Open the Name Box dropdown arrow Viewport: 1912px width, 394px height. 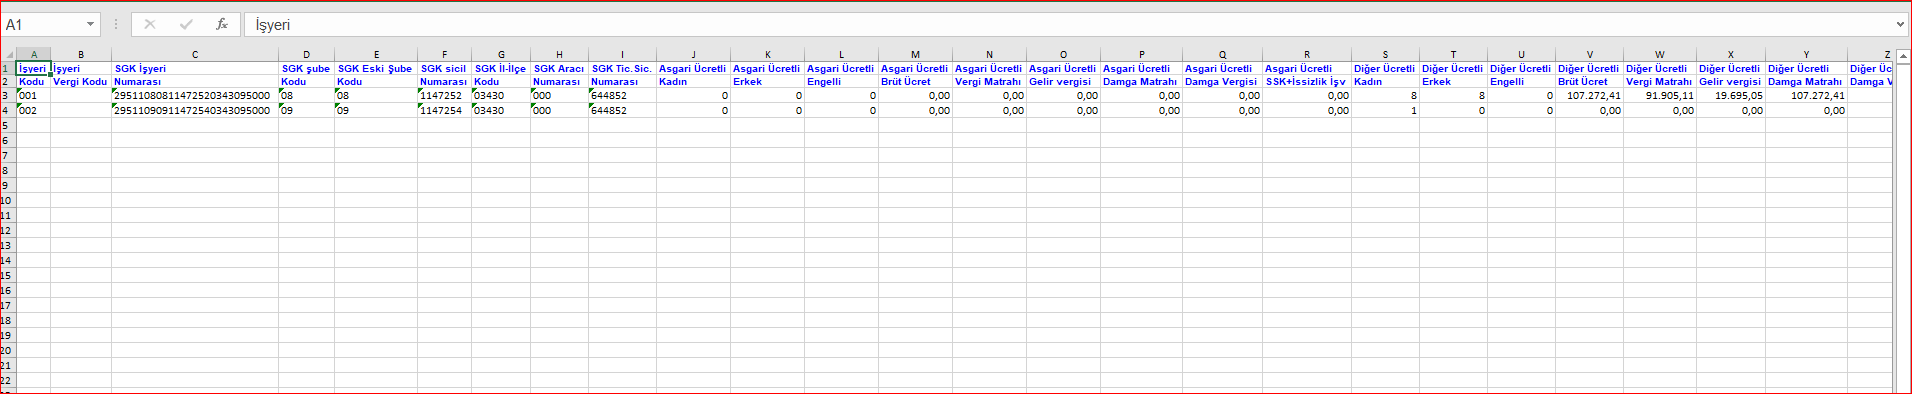(x=90, y=24)
